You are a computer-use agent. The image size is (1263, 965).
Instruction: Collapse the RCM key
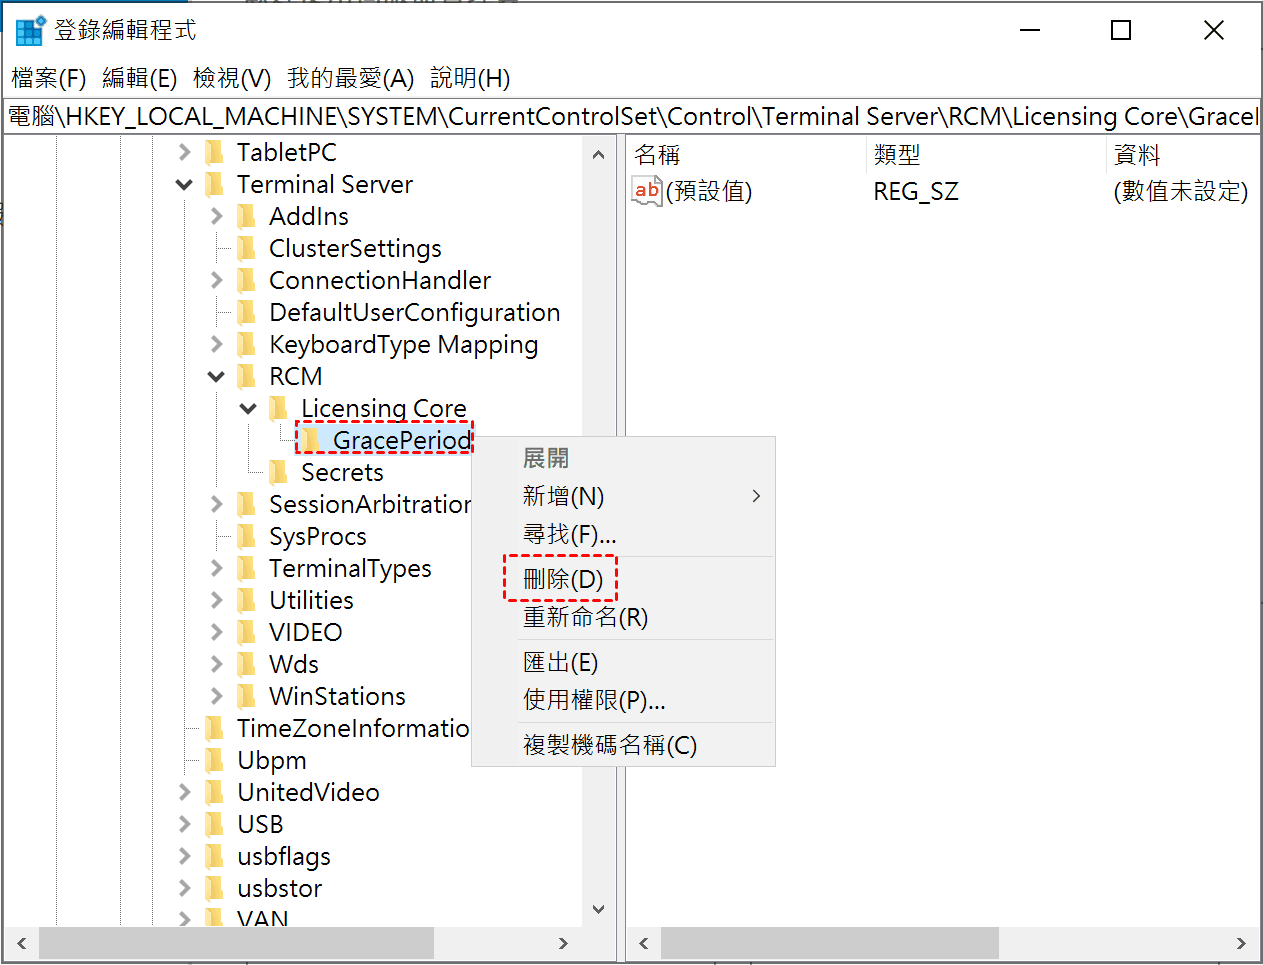(x=216, y=377)
